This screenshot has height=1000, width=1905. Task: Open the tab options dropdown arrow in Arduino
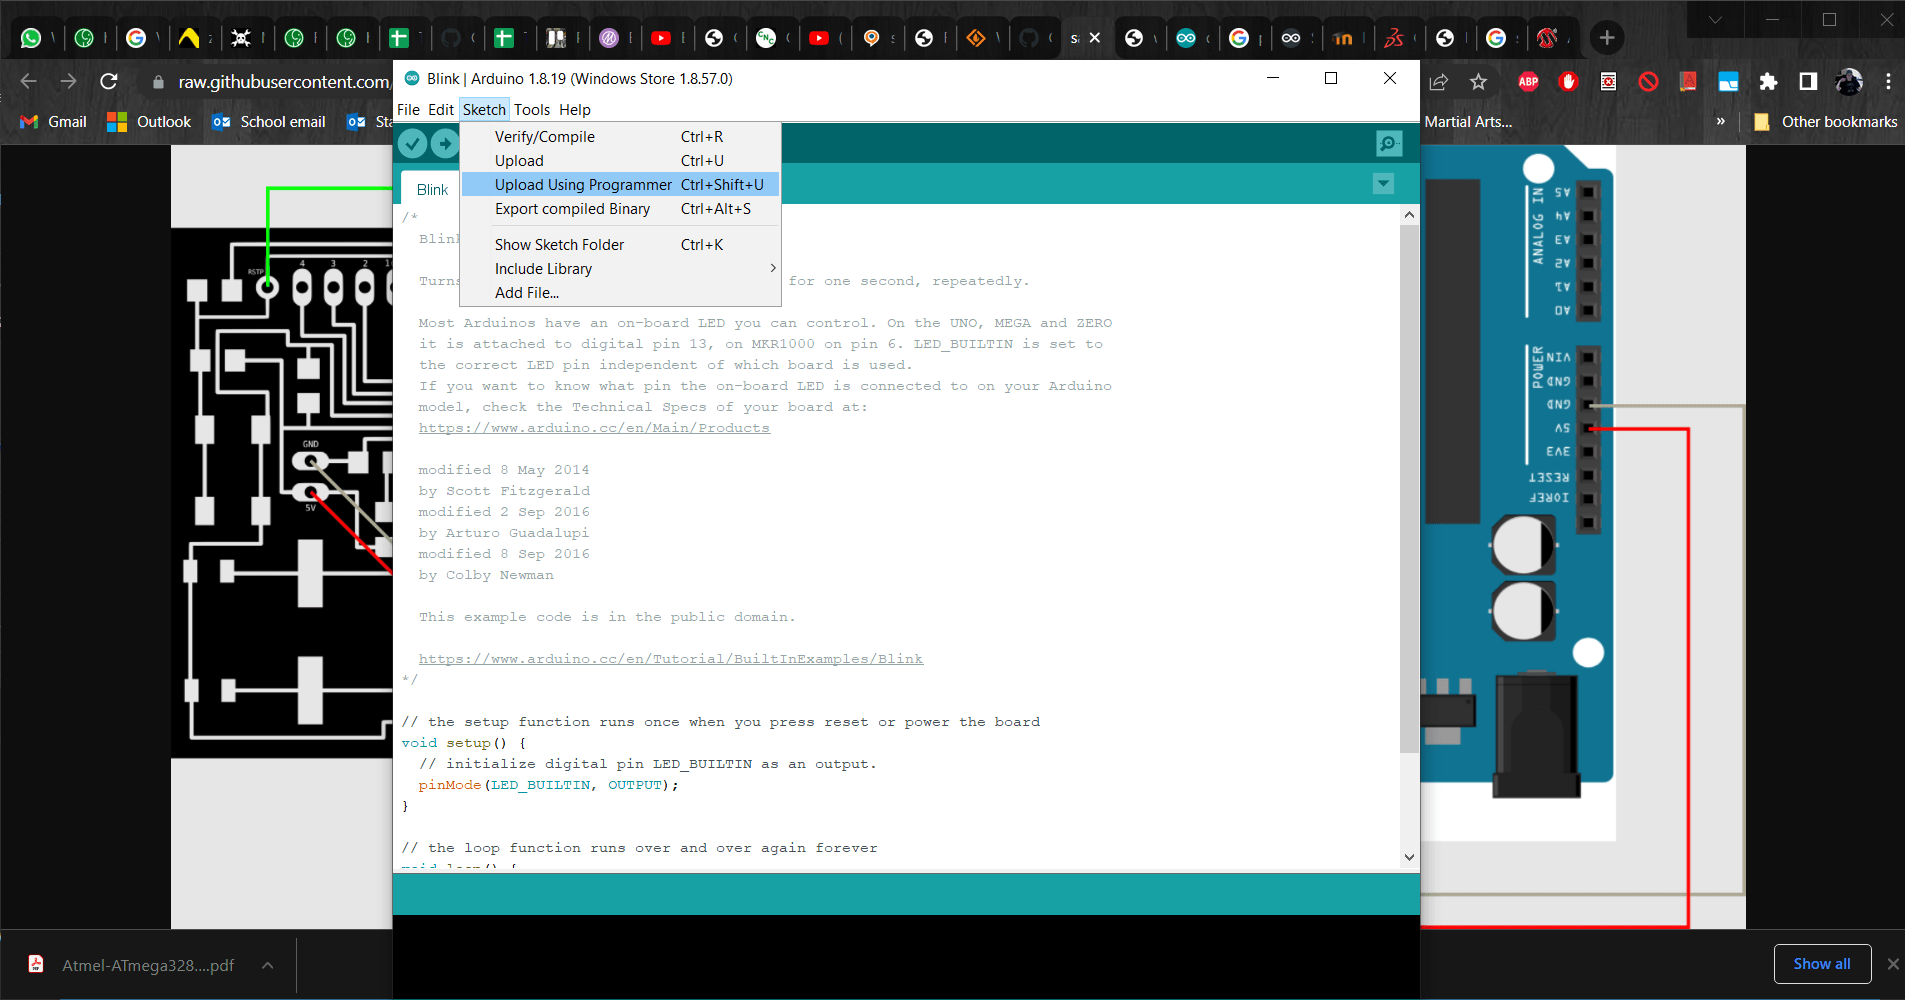1383,184
